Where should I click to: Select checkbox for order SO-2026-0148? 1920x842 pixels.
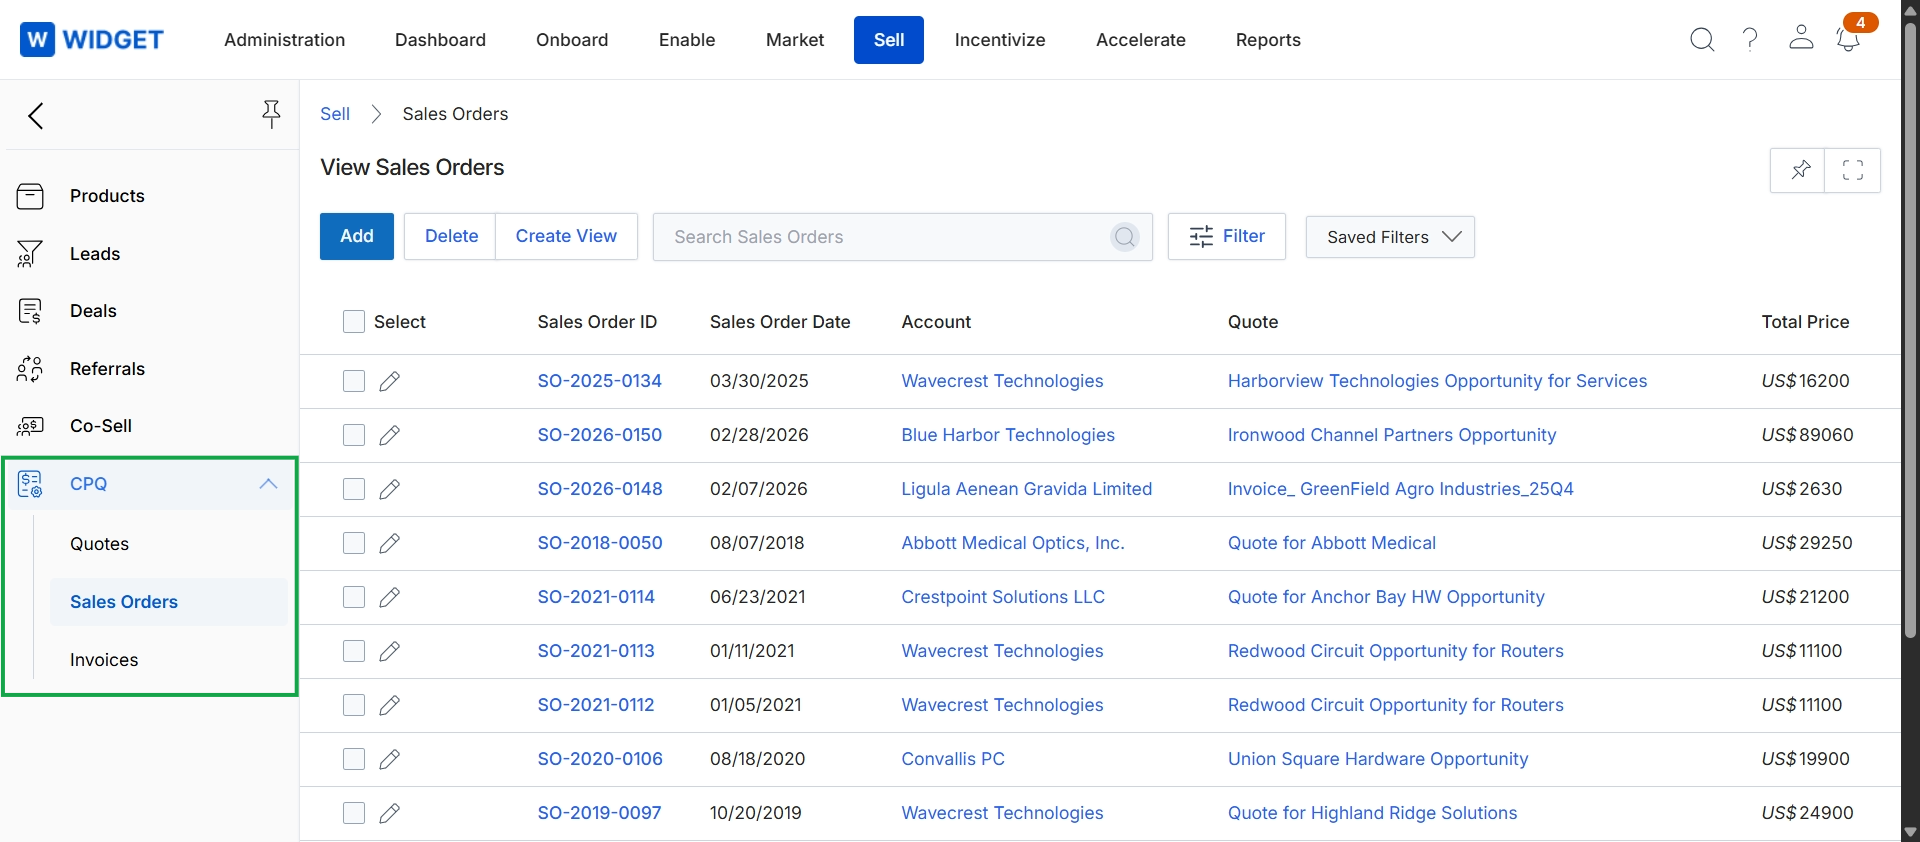pyautogui.click(x=354, y=489)
